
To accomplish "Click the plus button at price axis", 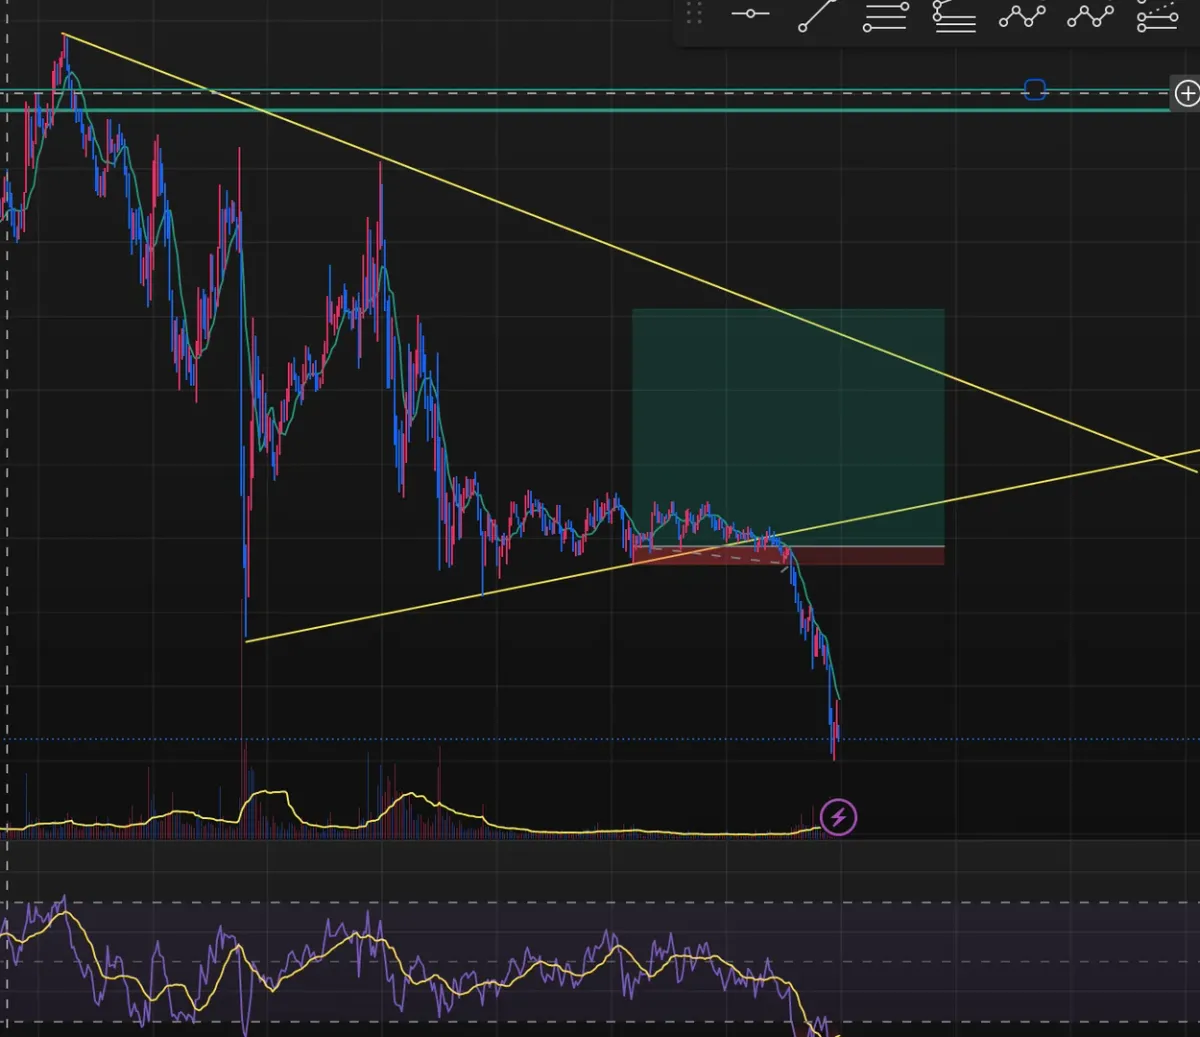I will 1187,93.
